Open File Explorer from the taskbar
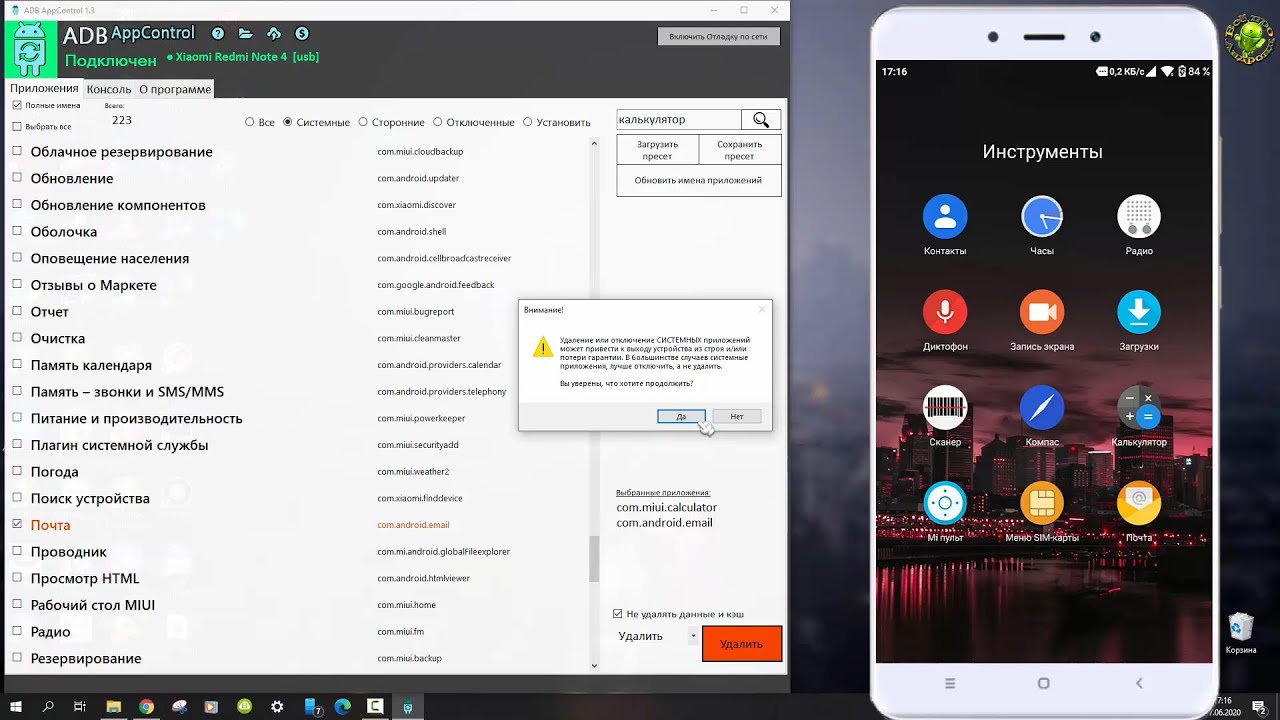The image size is (1280, 720). [x=113, y=707]
